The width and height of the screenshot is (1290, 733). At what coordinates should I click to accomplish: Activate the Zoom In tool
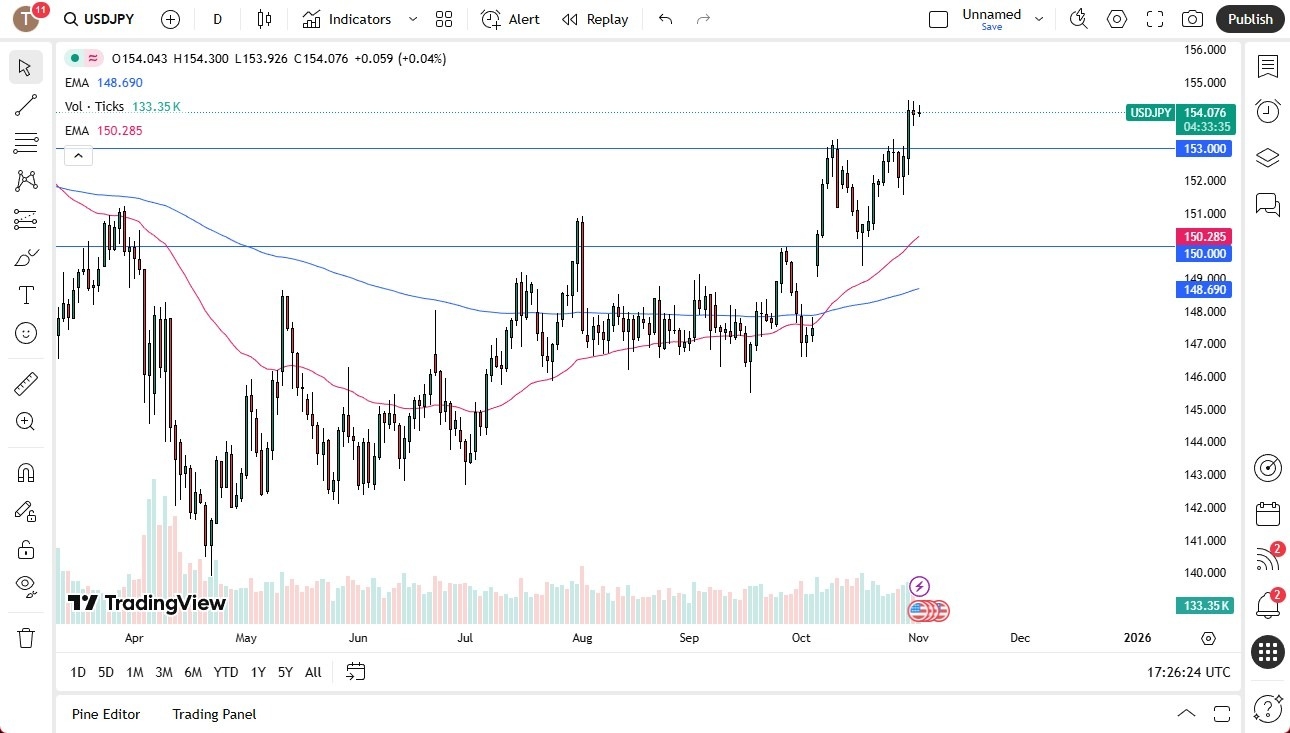(25, 421)
